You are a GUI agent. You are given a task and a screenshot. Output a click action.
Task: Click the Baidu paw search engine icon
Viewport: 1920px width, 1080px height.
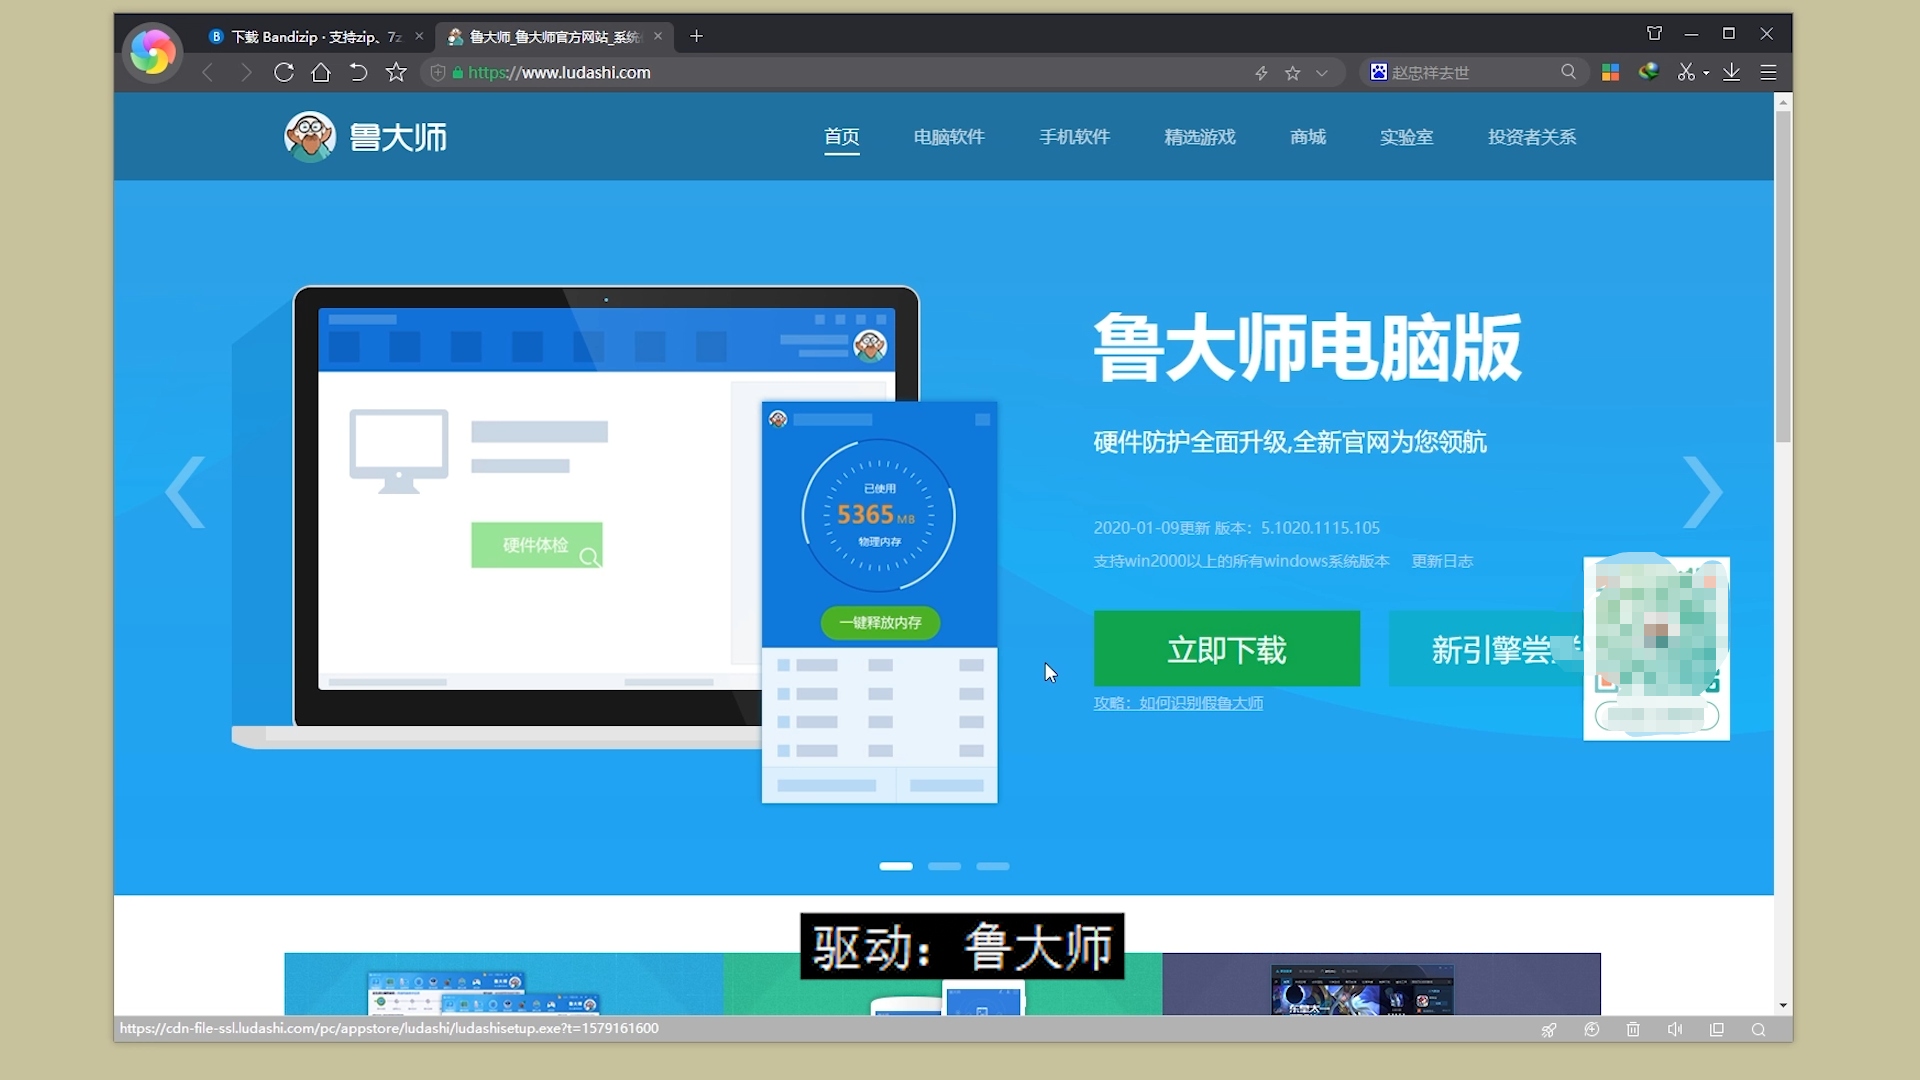tap(1378, 72)
